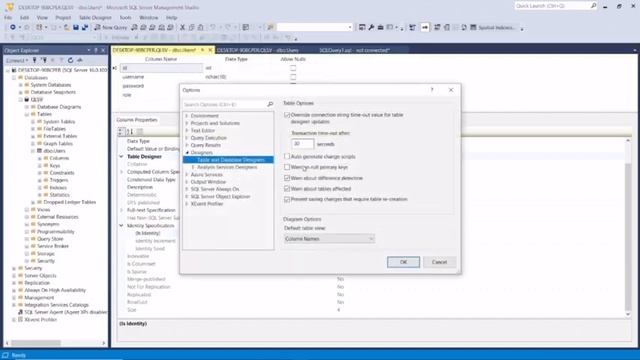Expand Text Editor node in Options tree
Image resolution: width=640 pixels, height=360 pixels.
187,130
